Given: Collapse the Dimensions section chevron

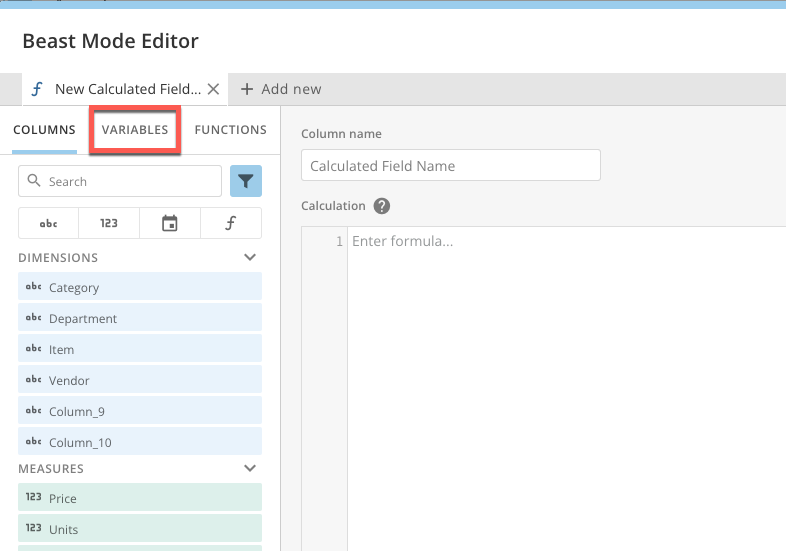Looking at the screenshot, I should click(251, 258).
